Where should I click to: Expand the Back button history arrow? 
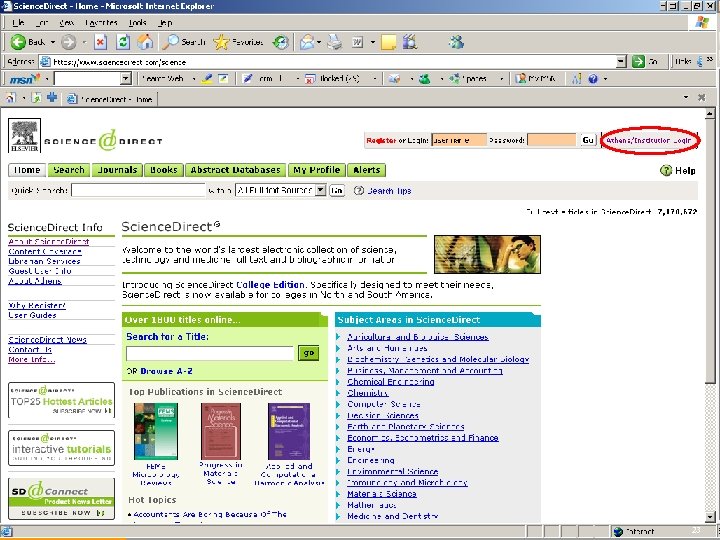pyautogui.click(x=53, y=42)
